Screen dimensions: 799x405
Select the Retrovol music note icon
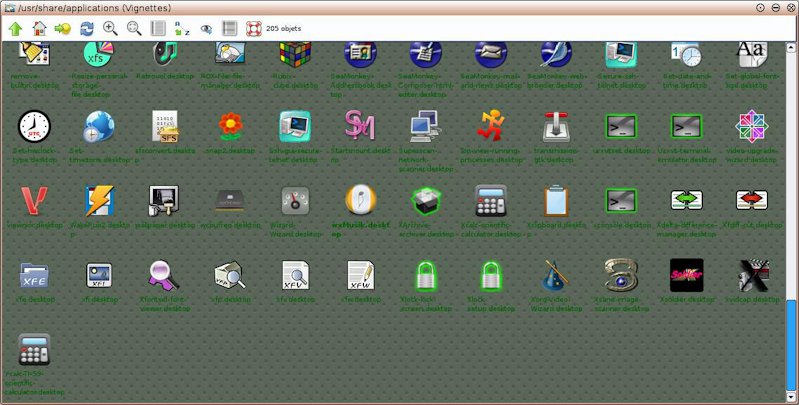(x=165, y=53)
